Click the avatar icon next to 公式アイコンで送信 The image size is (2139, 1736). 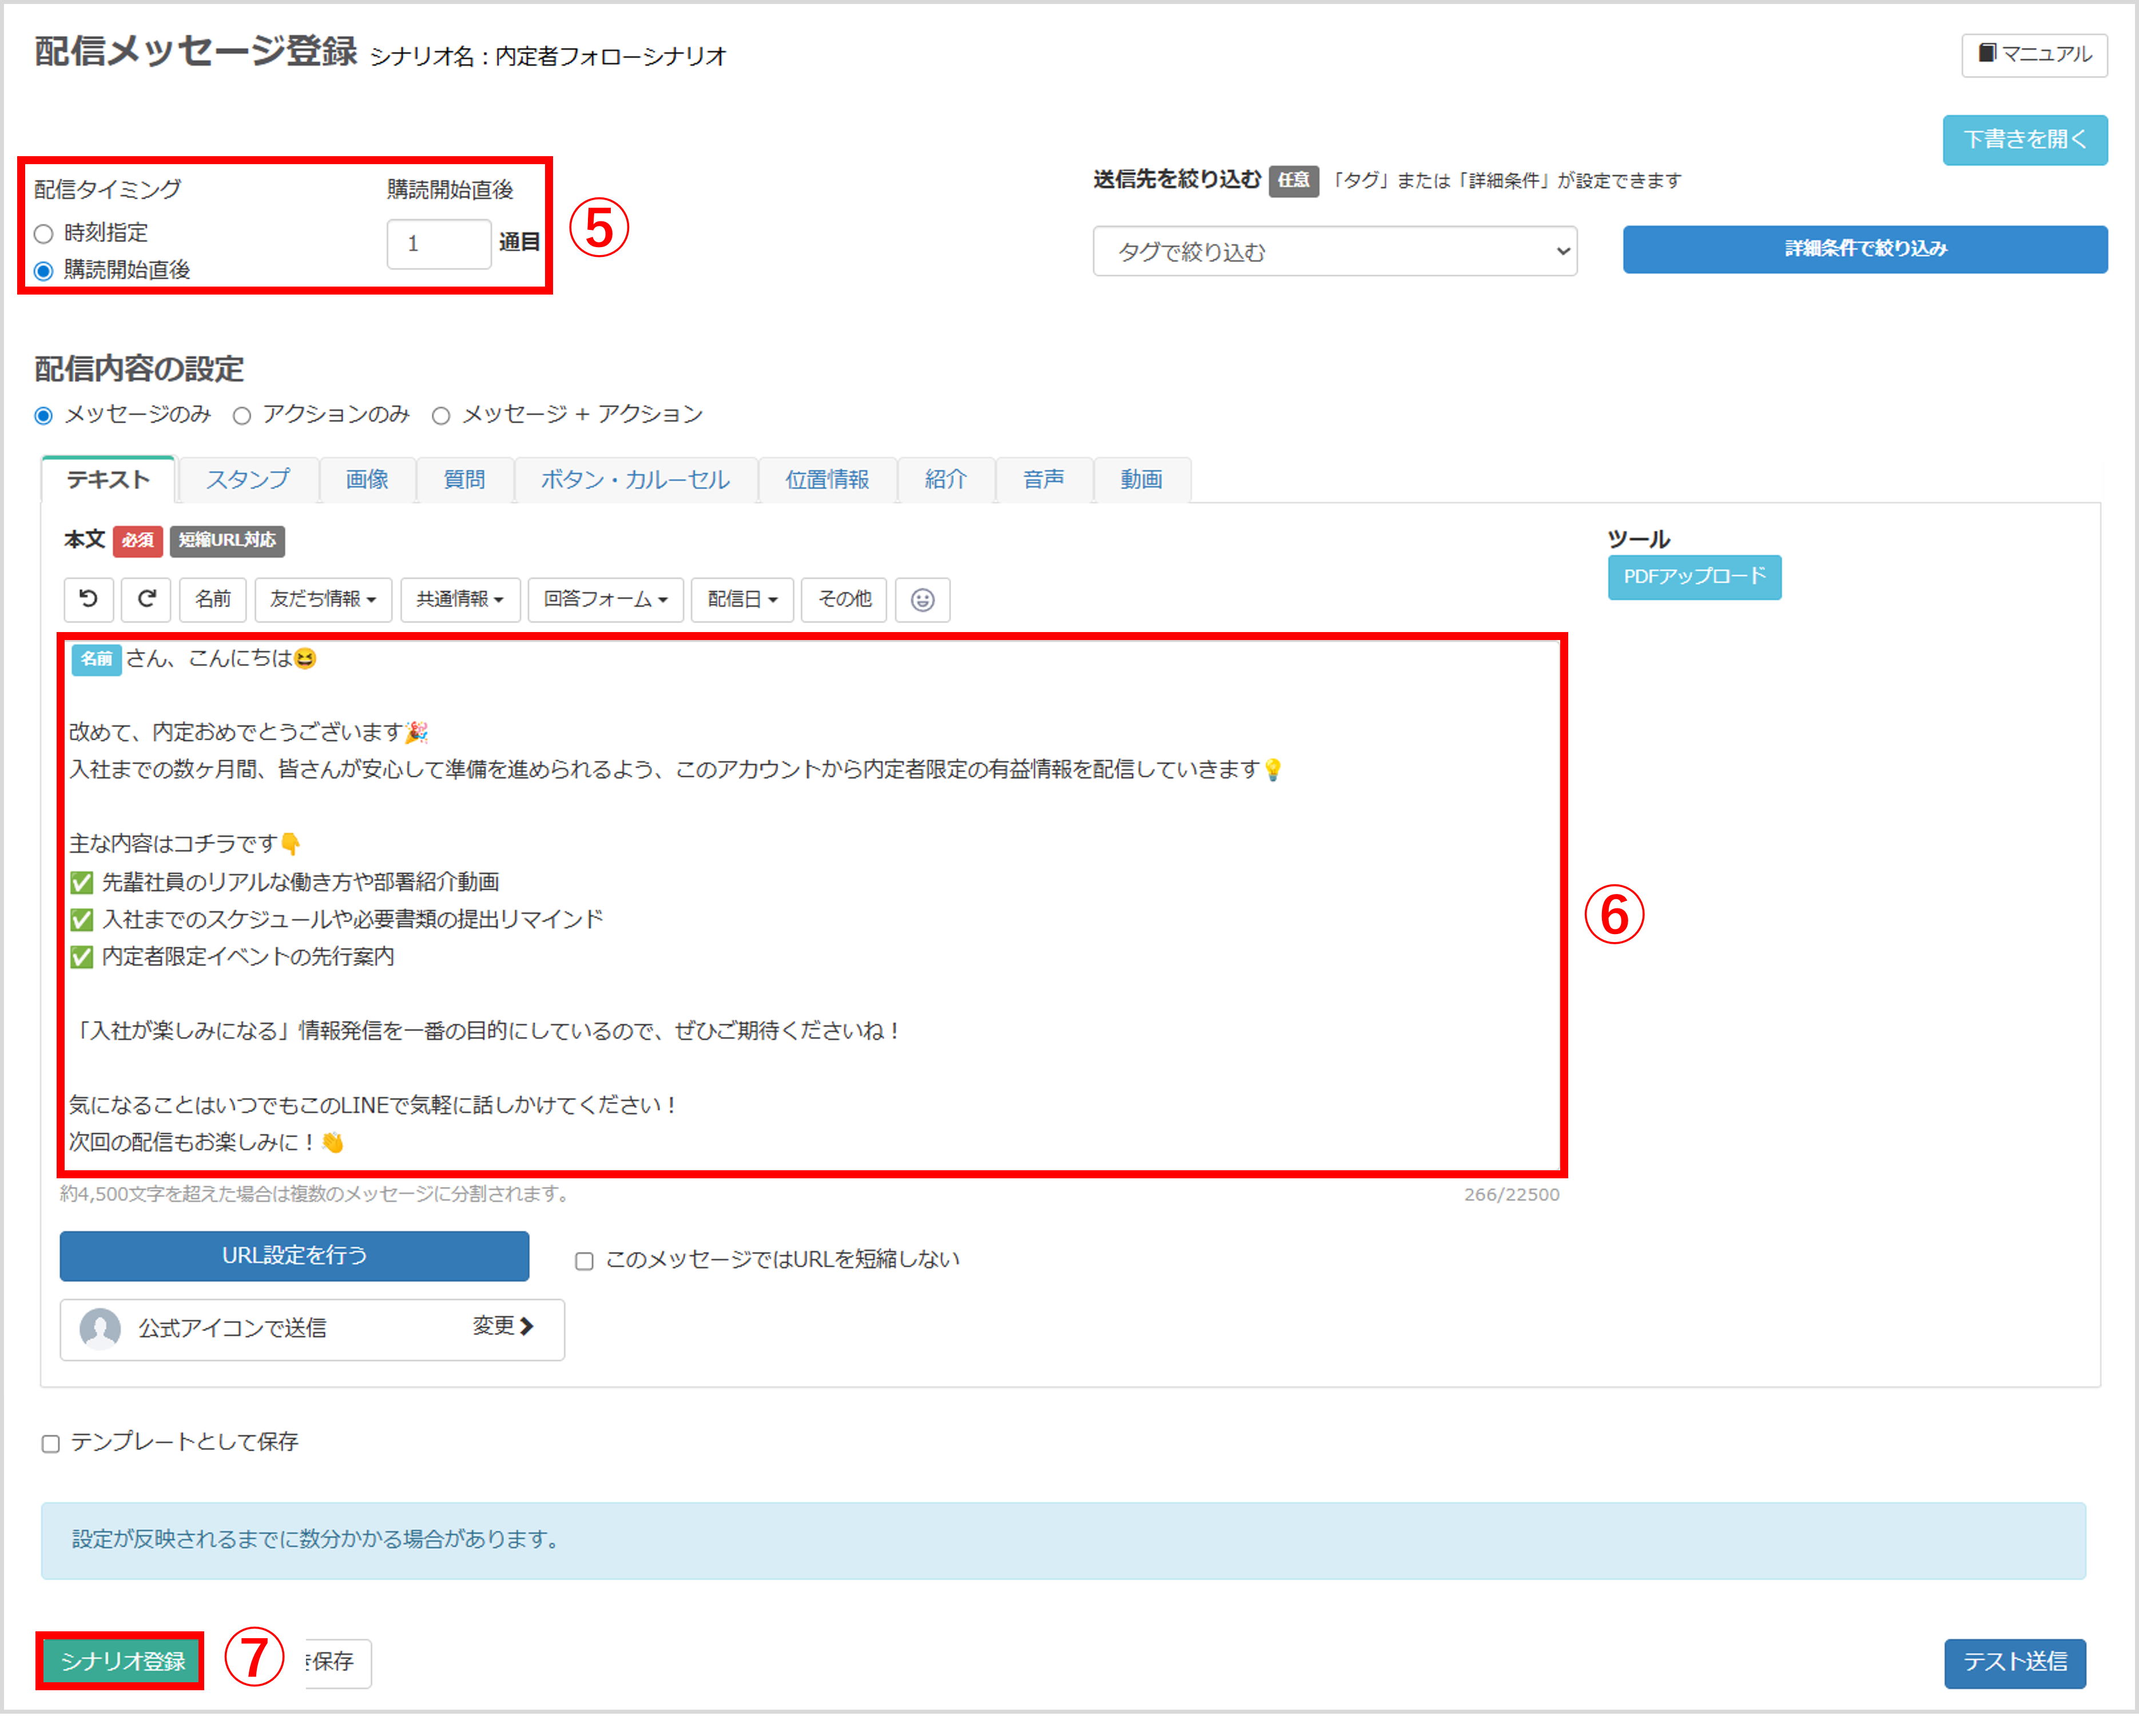point(100,1328)
